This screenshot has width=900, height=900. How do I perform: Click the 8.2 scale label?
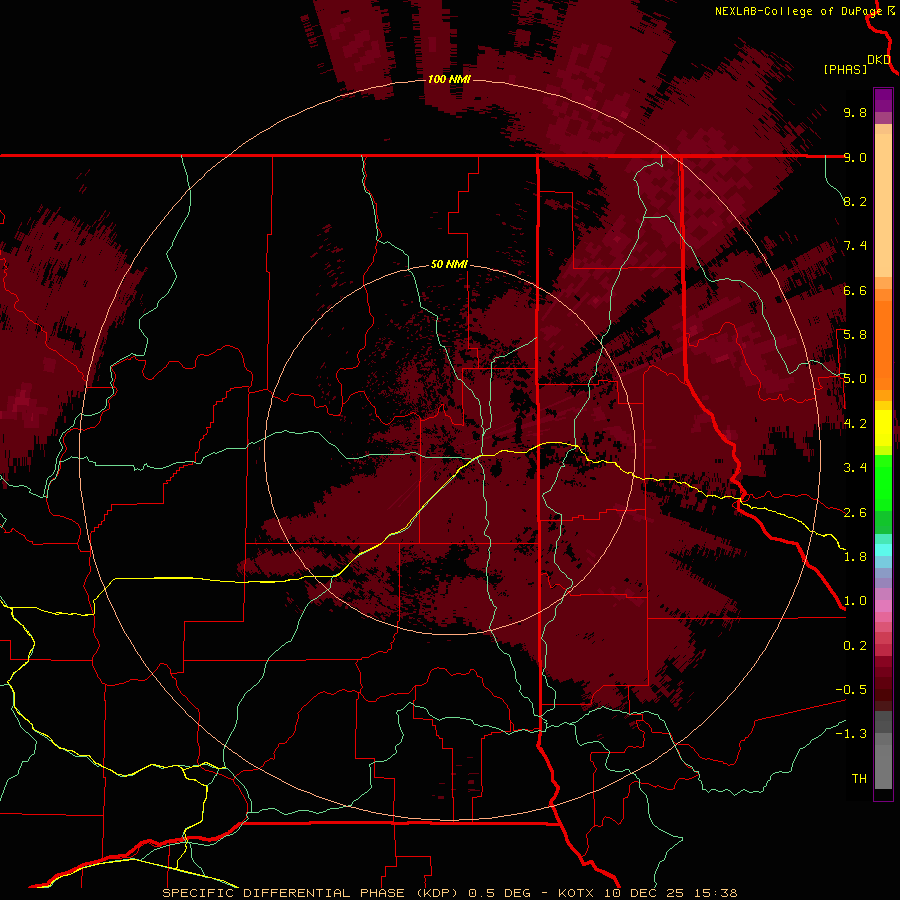[x=855, y=201]
